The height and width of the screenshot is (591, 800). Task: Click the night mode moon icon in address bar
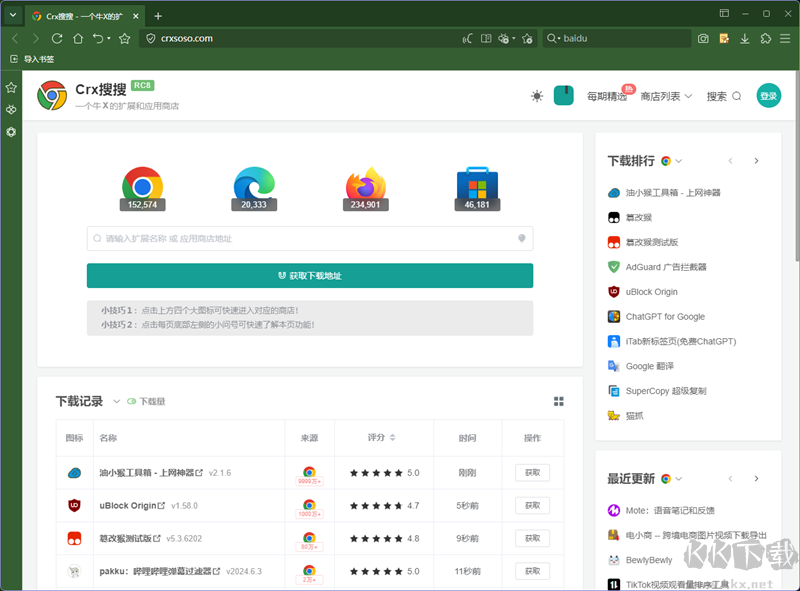tap(467, 38)
